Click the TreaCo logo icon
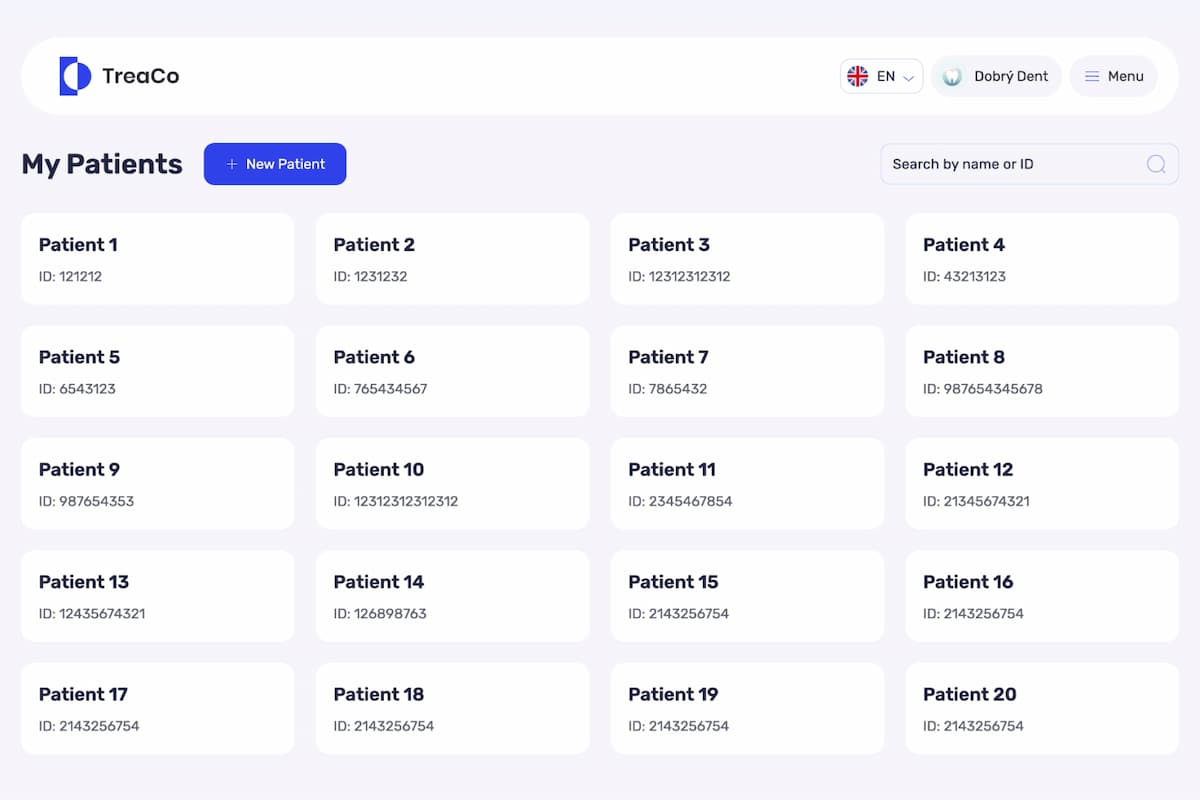 tap(75, 76)
